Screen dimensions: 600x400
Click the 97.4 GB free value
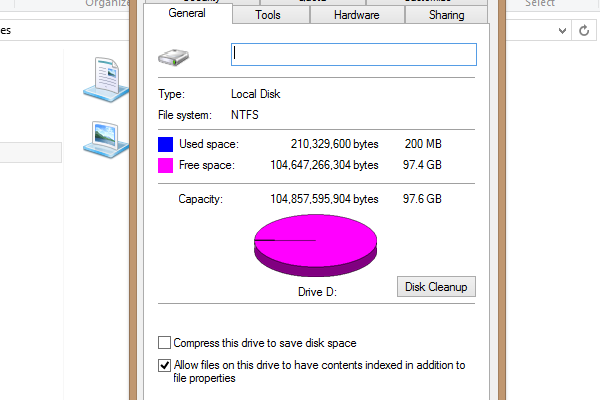pyautogui.click(x=422, y=165)
